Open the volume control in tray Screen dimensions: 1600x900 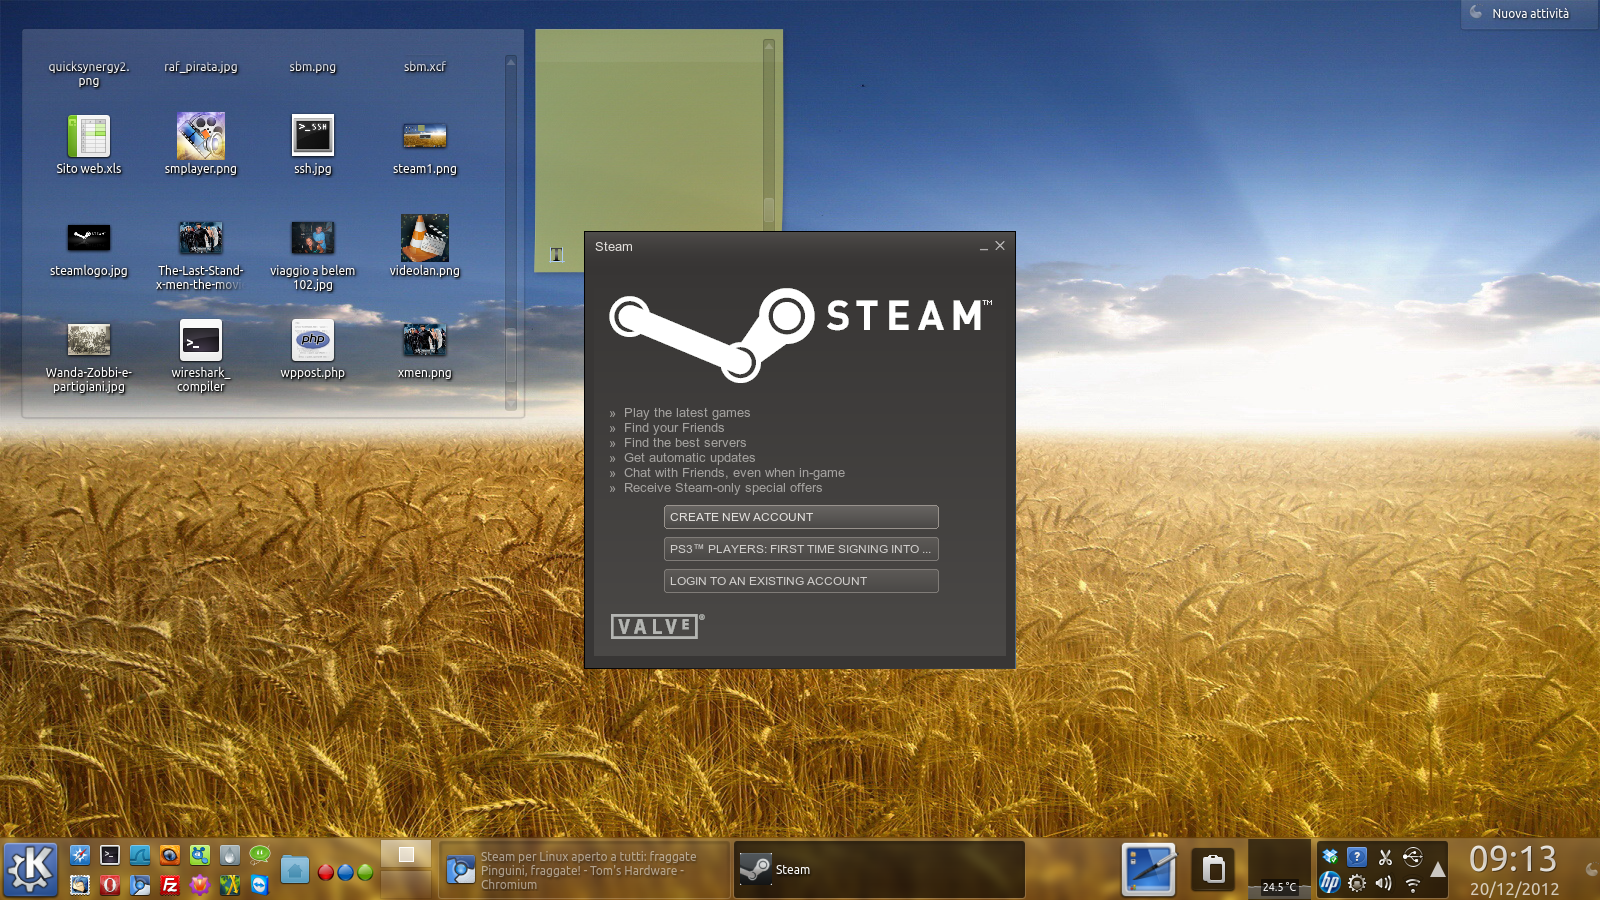pyautogui.click(x=1384, y=883)
